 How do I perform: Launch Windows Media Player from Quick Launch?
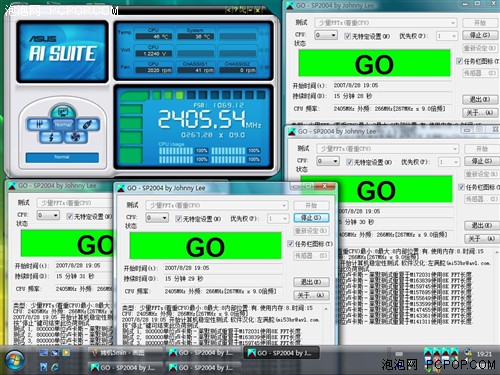click(66, 353)
